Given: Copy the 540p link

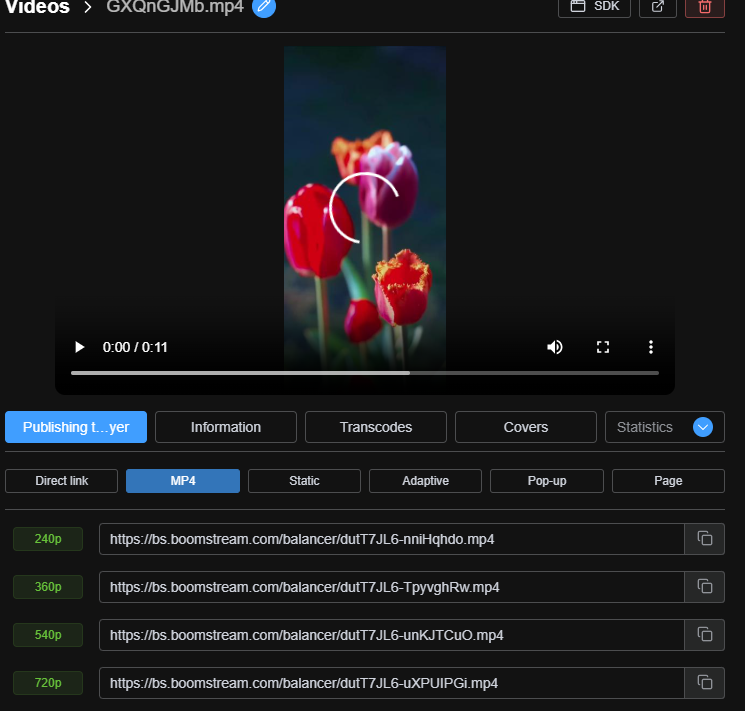Looking at the screenshot, I should point(705,635).
